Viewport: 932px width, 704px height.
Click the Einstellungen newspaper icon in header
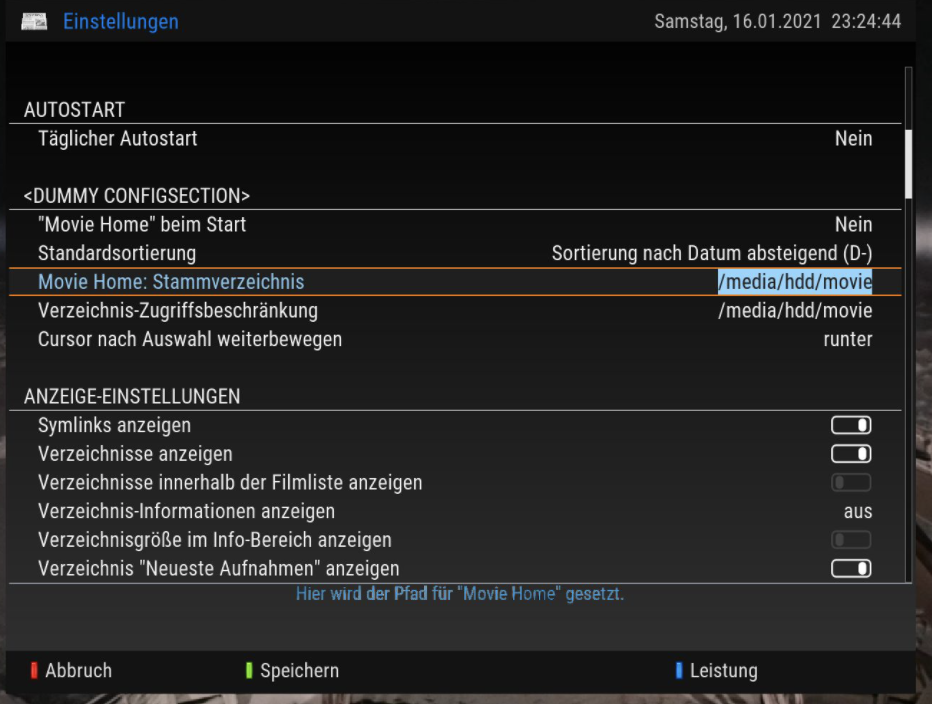[x=34, y=22]
